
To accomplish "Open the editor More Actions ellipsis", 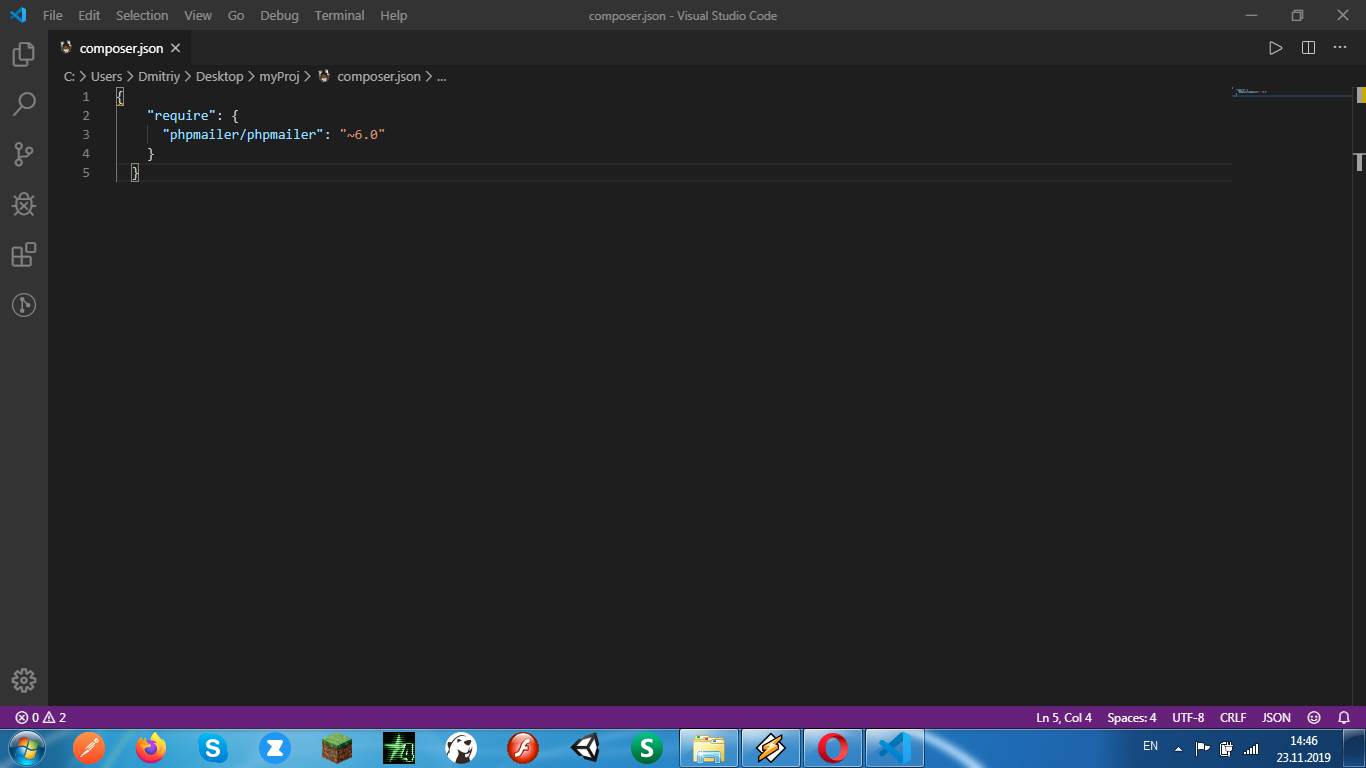I will click(x=1340, y=48).
